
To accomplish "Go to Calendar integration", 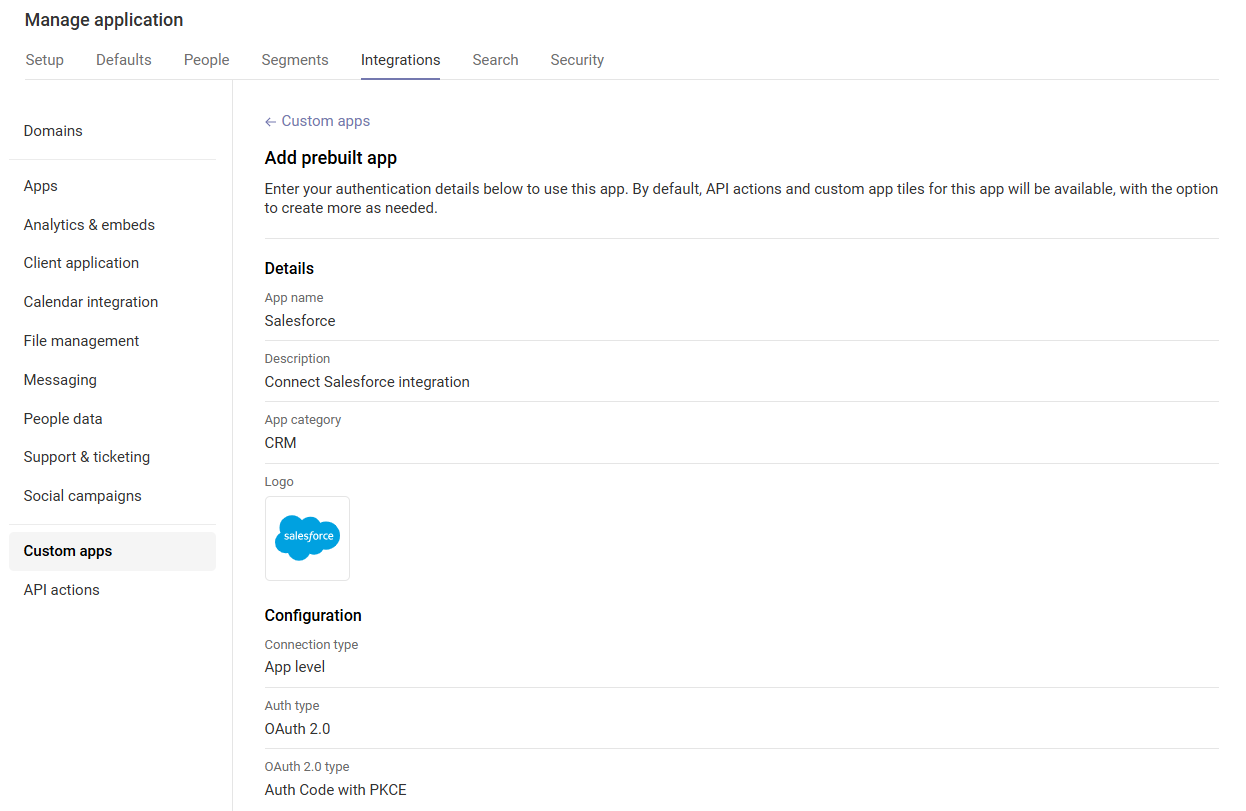I will (91, 302).
